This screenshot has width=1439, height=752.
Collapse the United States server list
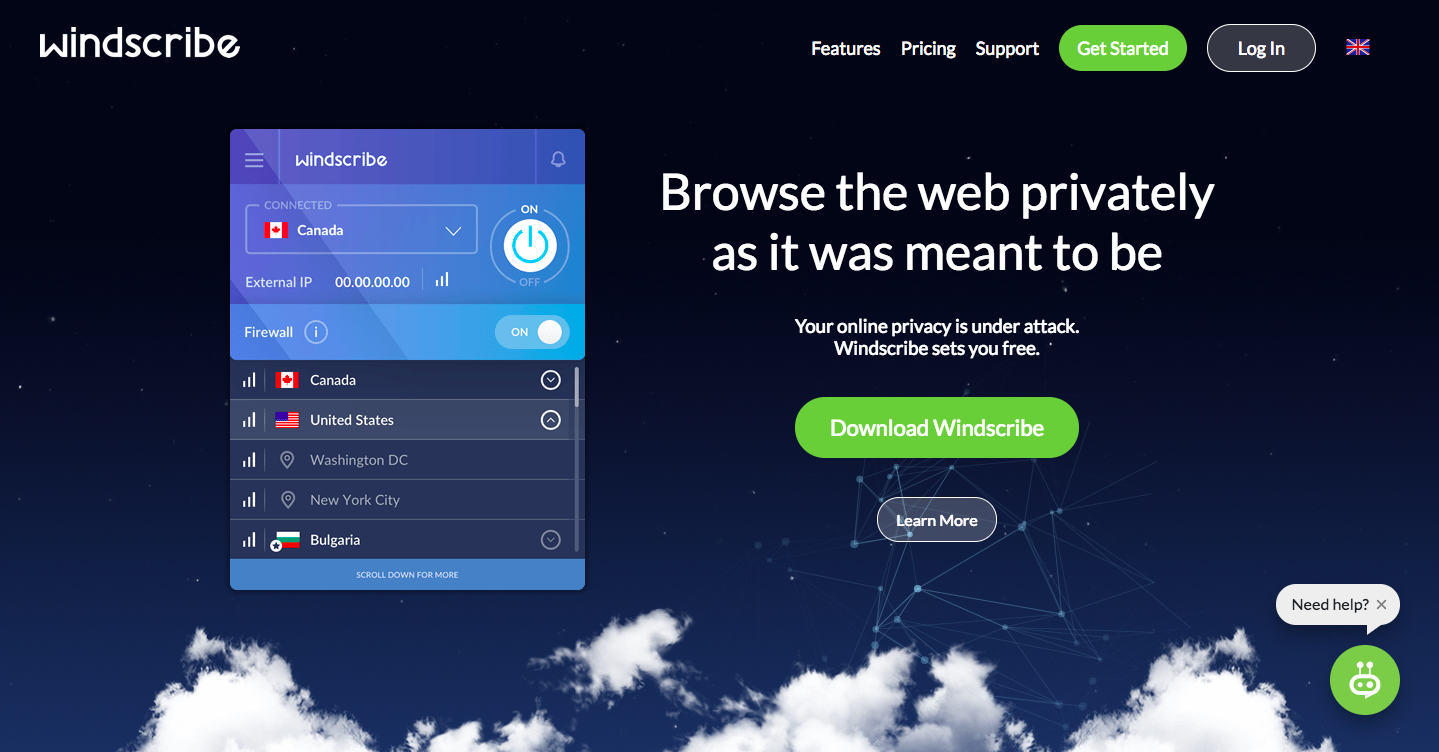point(550,420)
